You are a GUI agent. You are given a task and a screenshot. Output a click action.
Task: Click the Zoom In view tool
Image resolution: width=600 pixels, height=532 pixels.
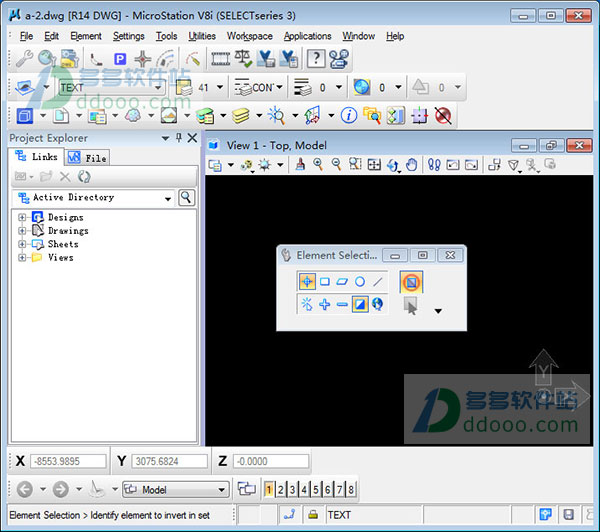coord(318,165)
